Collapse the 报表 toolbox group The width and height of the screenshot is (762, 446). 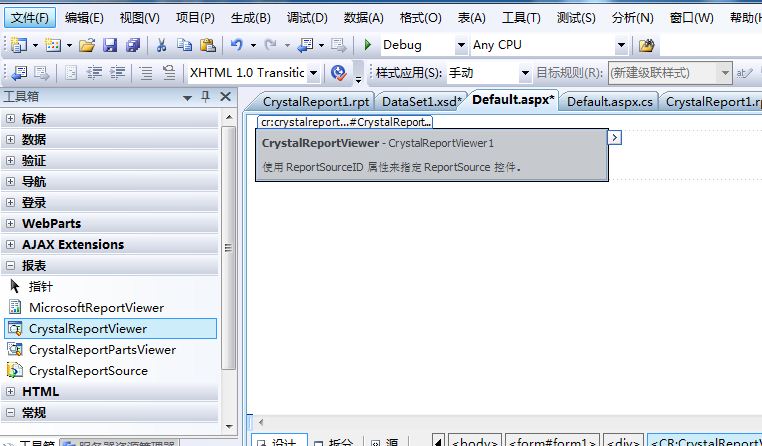[x=10, y=265]
